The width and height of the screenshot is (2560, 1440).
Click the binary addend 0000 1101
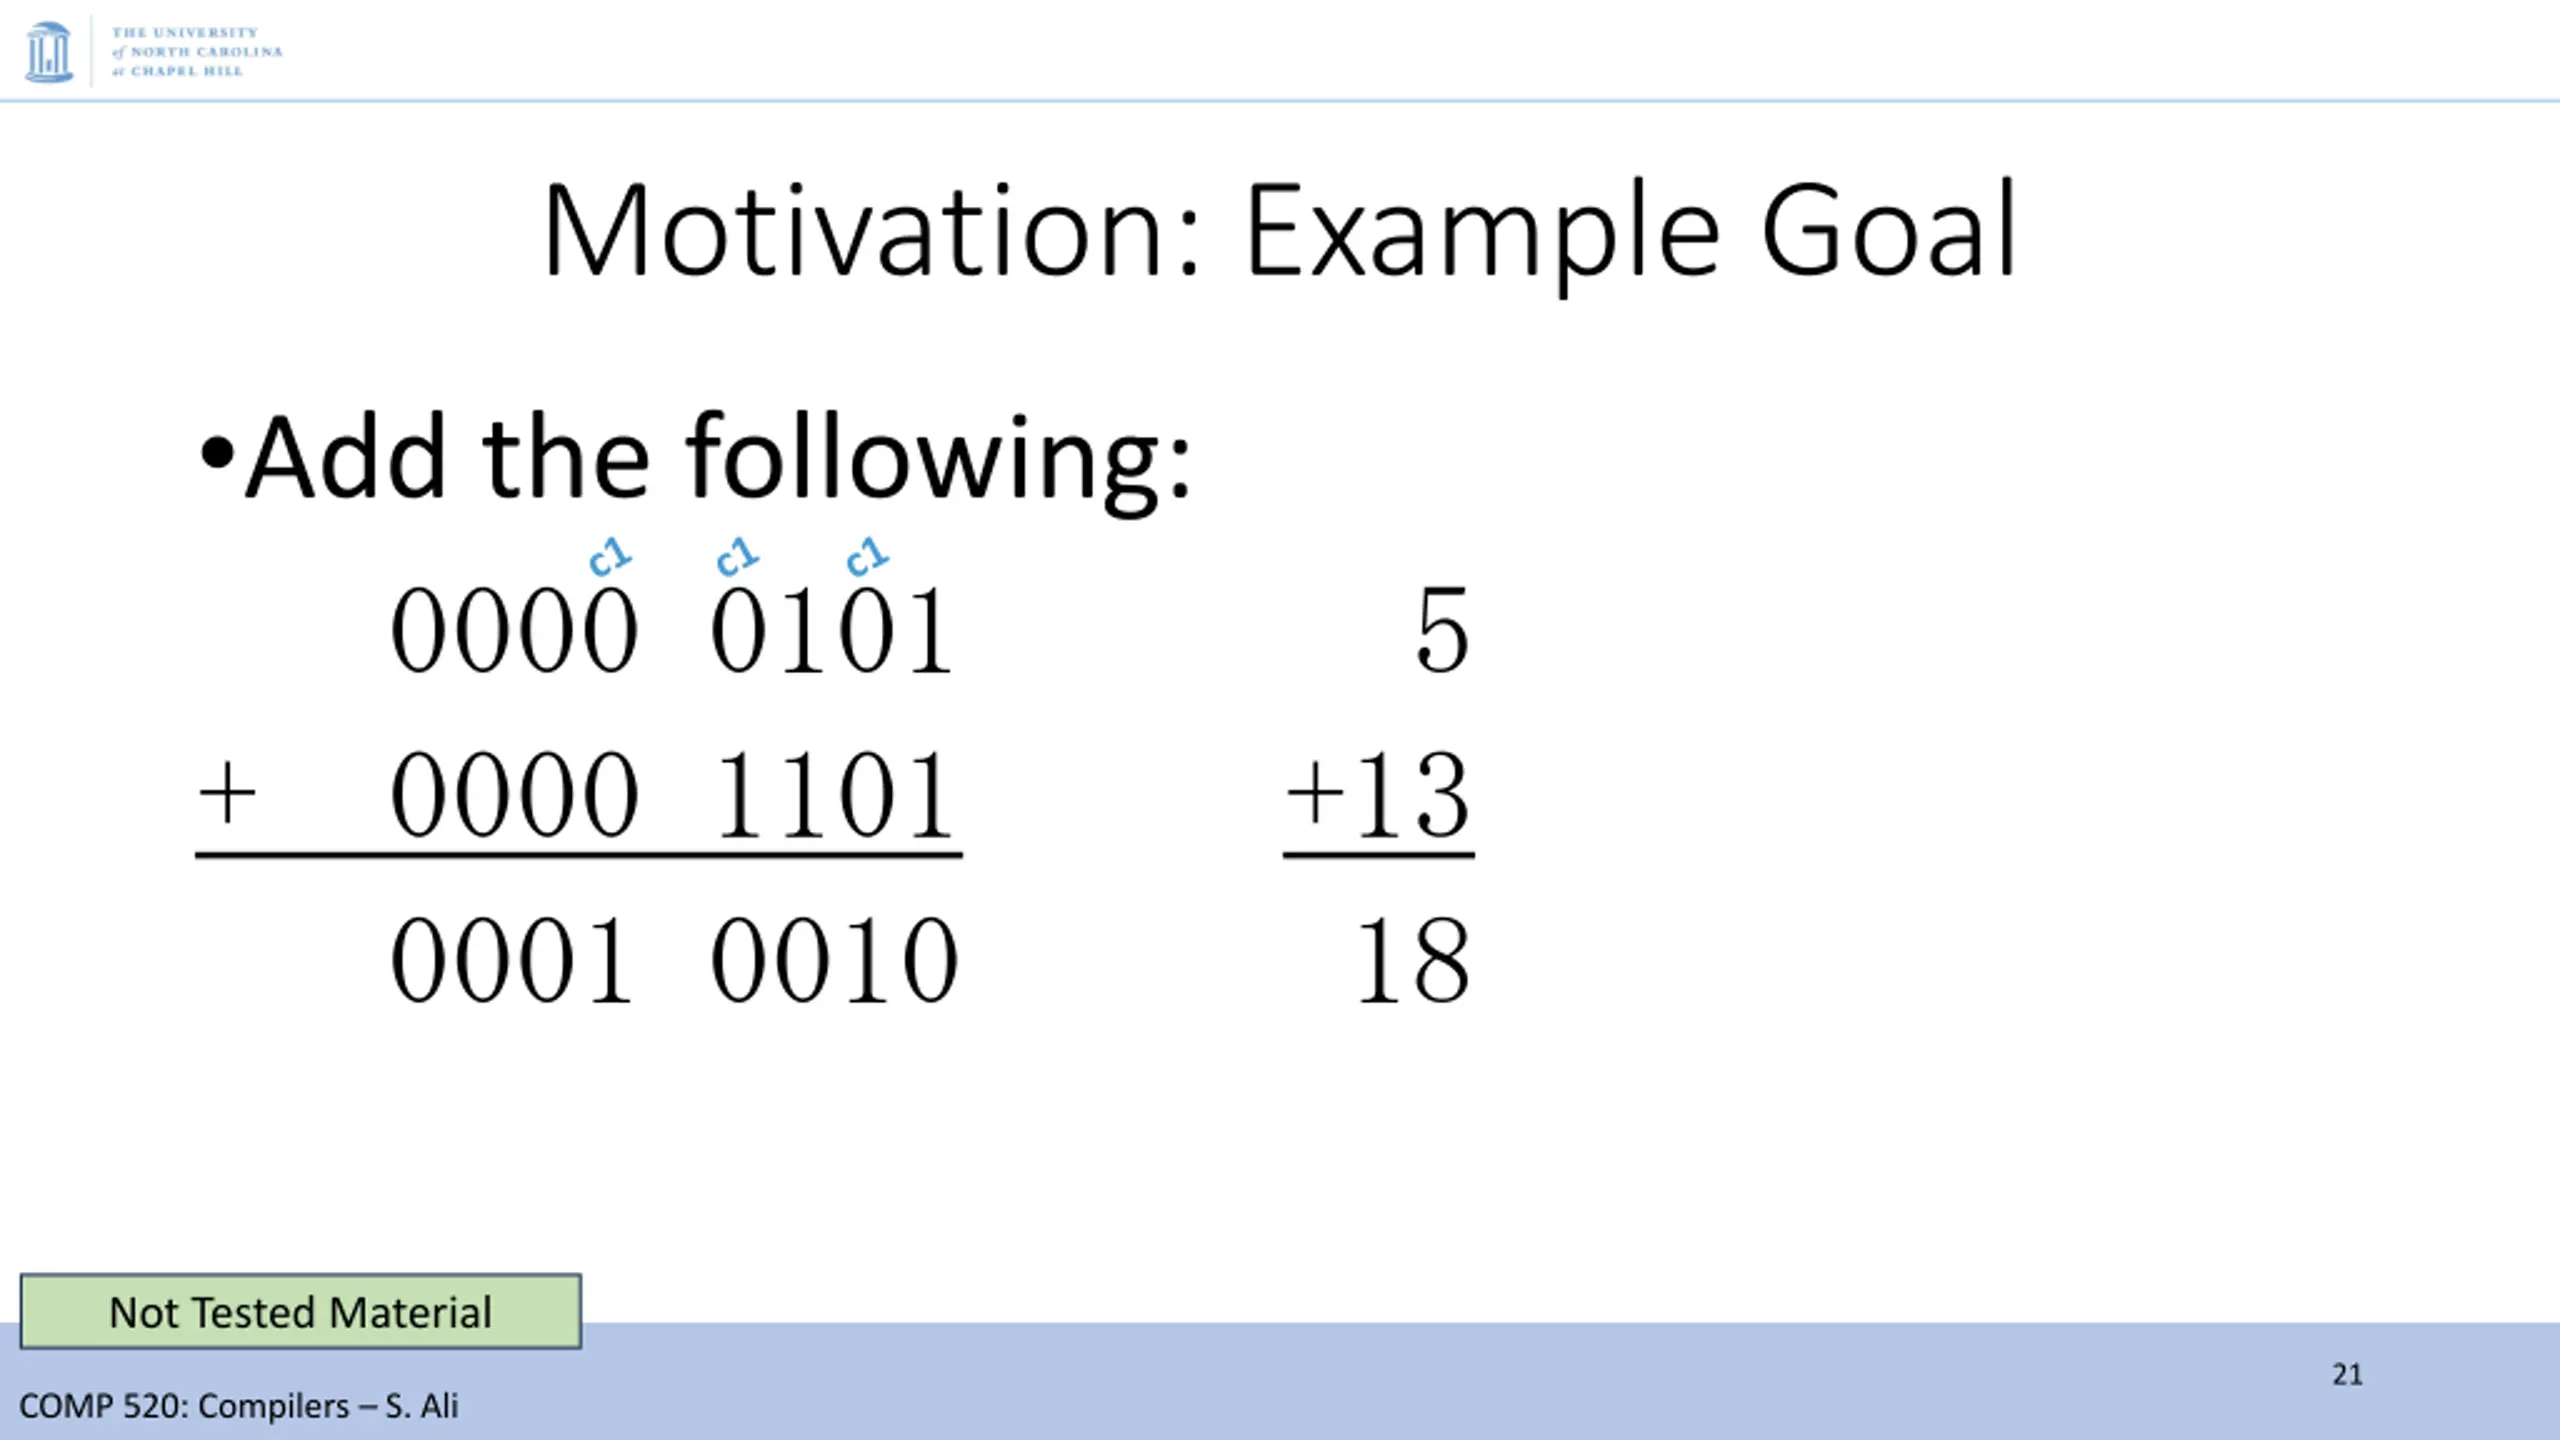(672, 796)
